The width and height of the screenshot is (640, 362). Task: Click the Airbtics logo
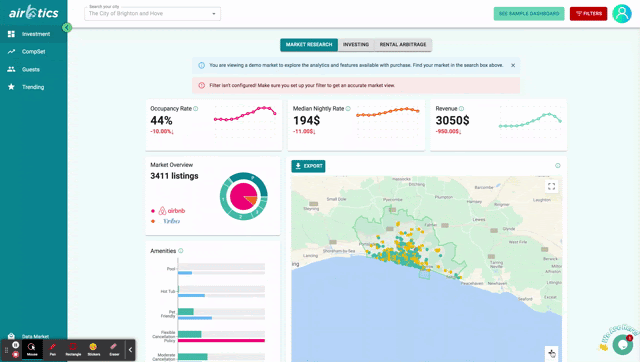click(34, 13)
